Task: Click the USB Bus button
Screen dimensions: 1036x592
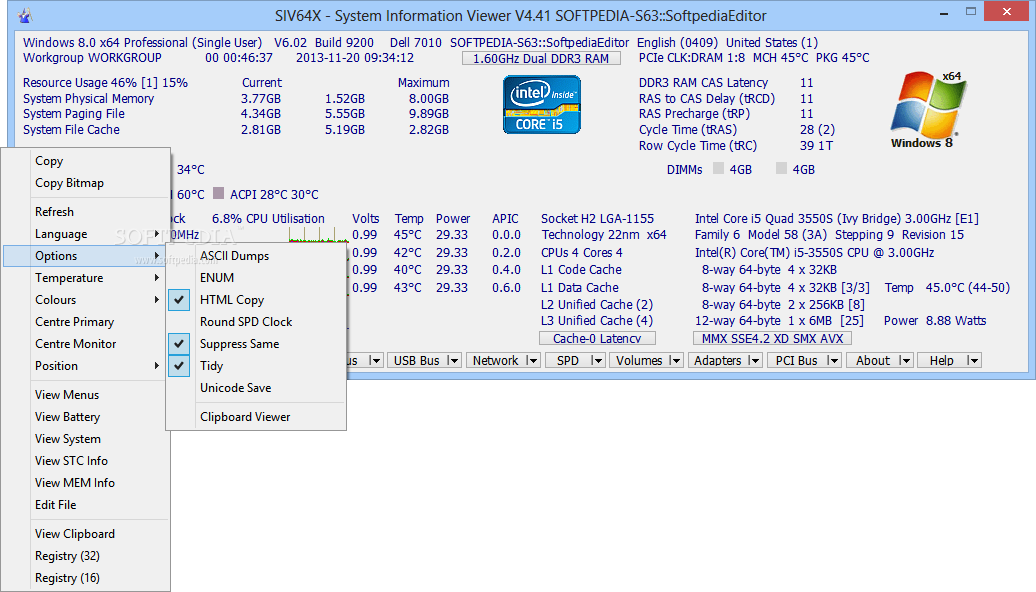Action: [416, 361]
